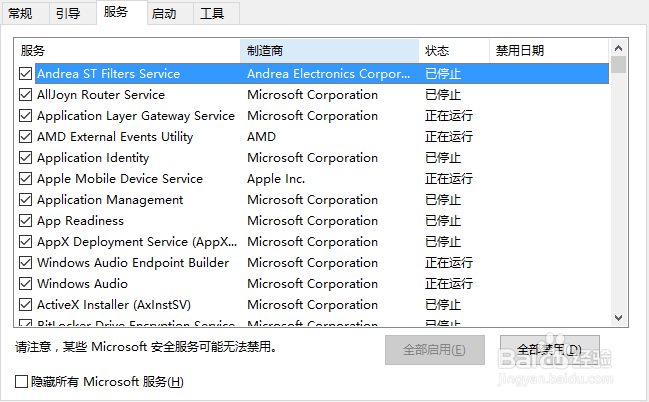Uncheck AllJoyn Router Service checkbox
The image size is (649, 402).
click(x=25, y=95)
